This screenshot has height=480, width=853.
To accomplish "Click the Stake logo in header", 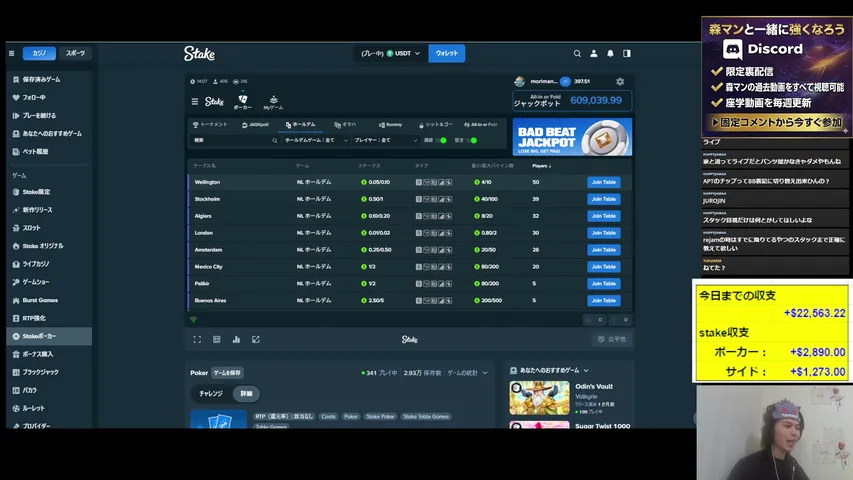I will [x=199, y=53].
